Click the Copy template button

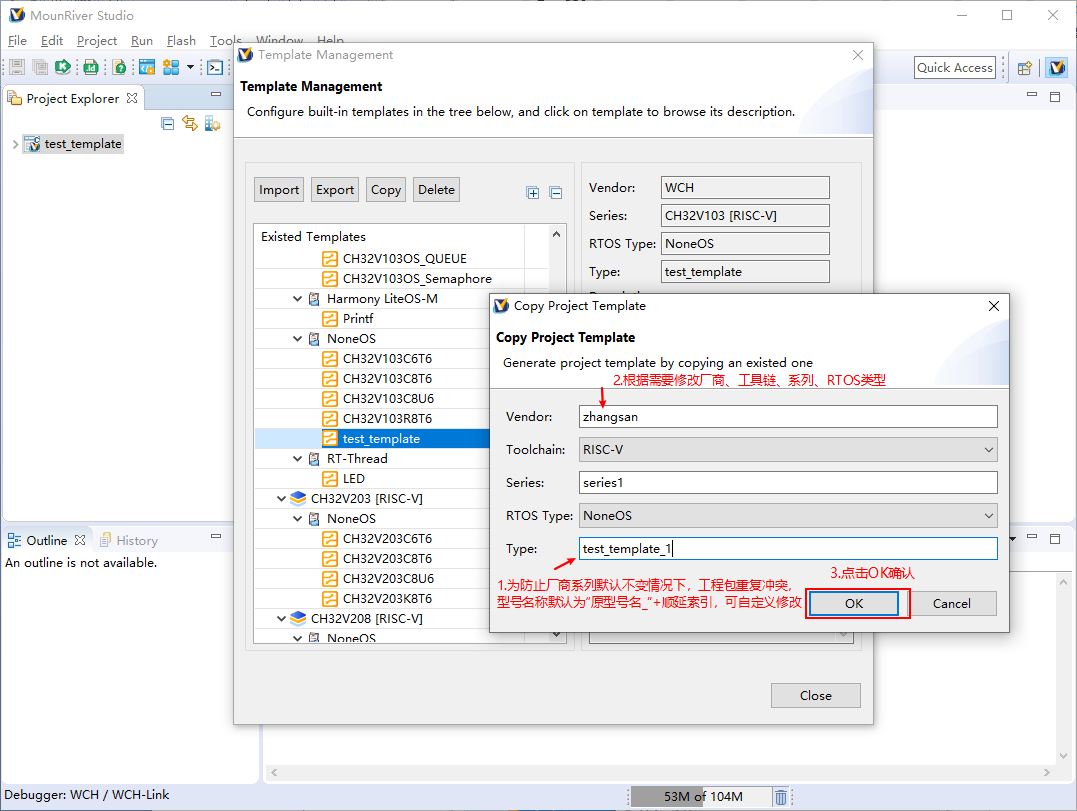click(386, 190)
